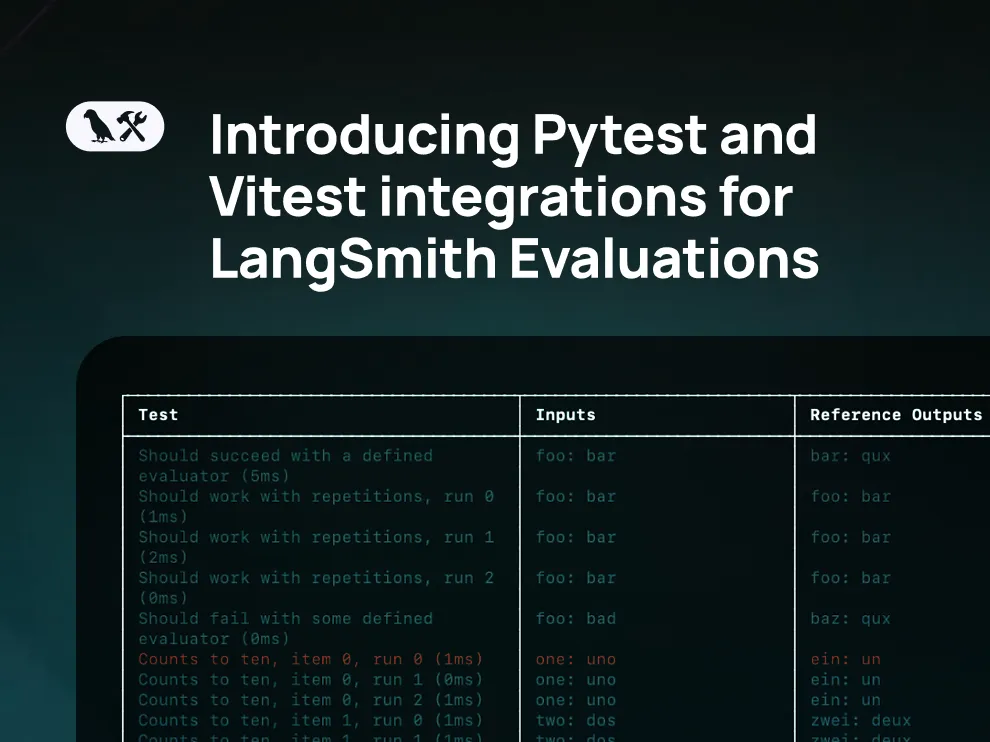This screenshot has height=742, width=990.
Task: Select the 'Reference Outputs' column header
Action: pos(896,415)
